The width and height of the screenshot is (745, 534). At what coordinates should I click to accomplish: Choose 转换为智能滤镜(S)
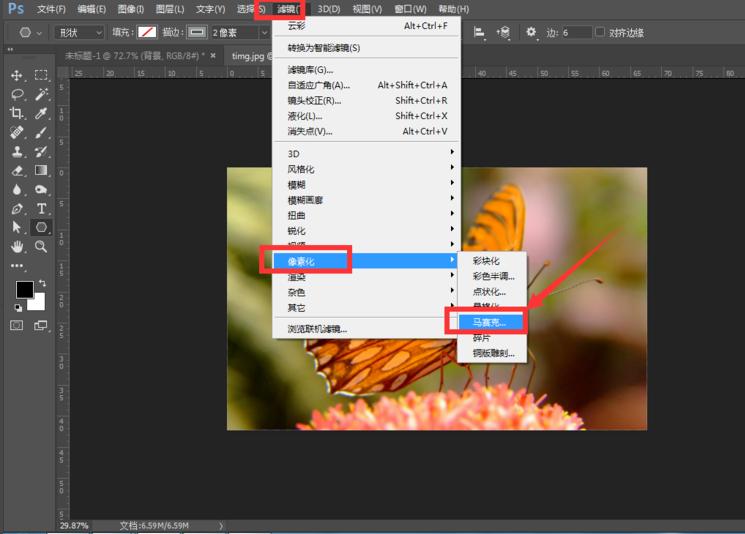[365, 48]
